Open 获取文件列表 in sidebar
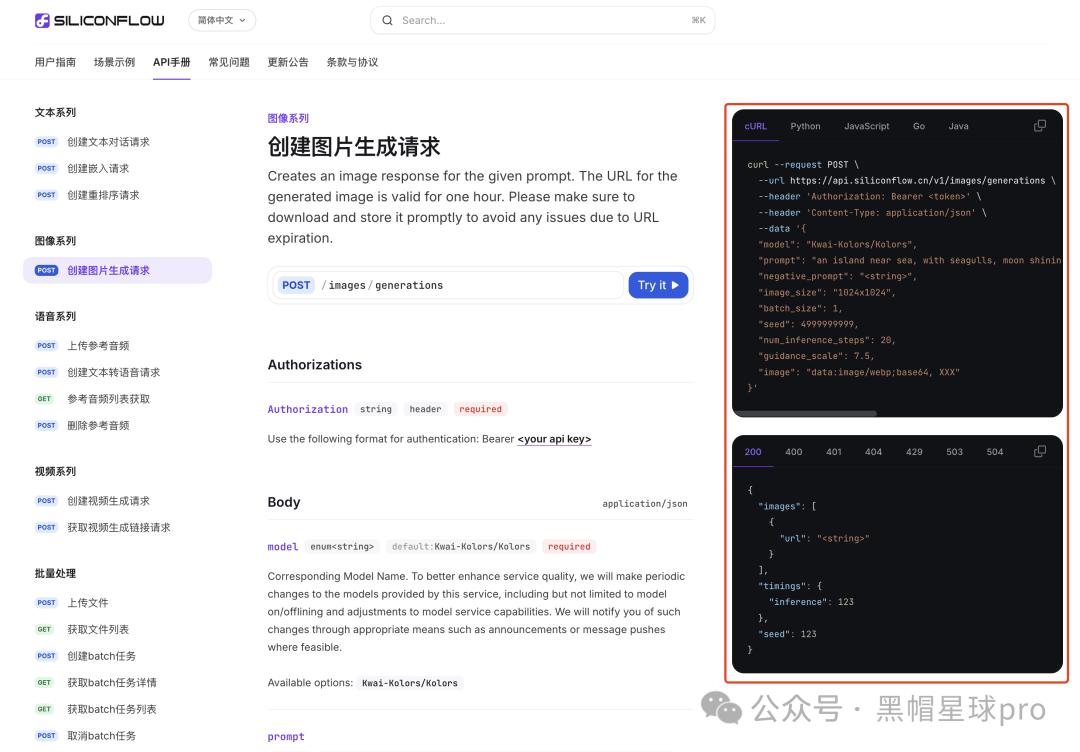This screenshot has width=1080, height=752. point(98,629)
